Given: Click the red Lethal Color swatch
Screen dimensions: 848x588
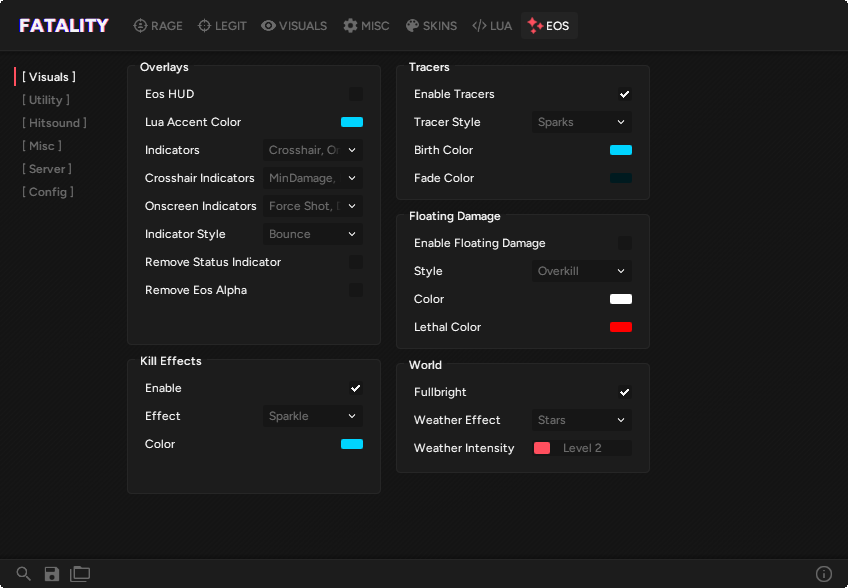Looking at the screenshot, I should (621, 327).
